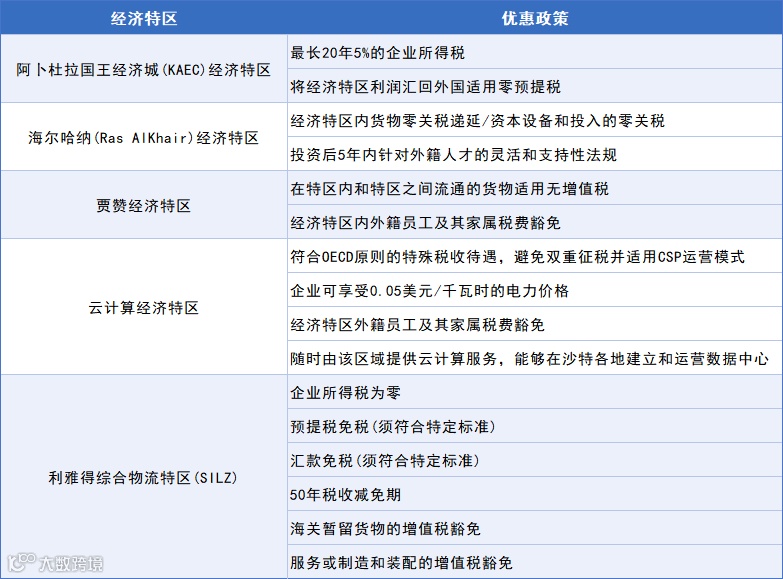Select the 最长20年5%的企业所得税 cell

pyautogui.click(x=535, y=52)
